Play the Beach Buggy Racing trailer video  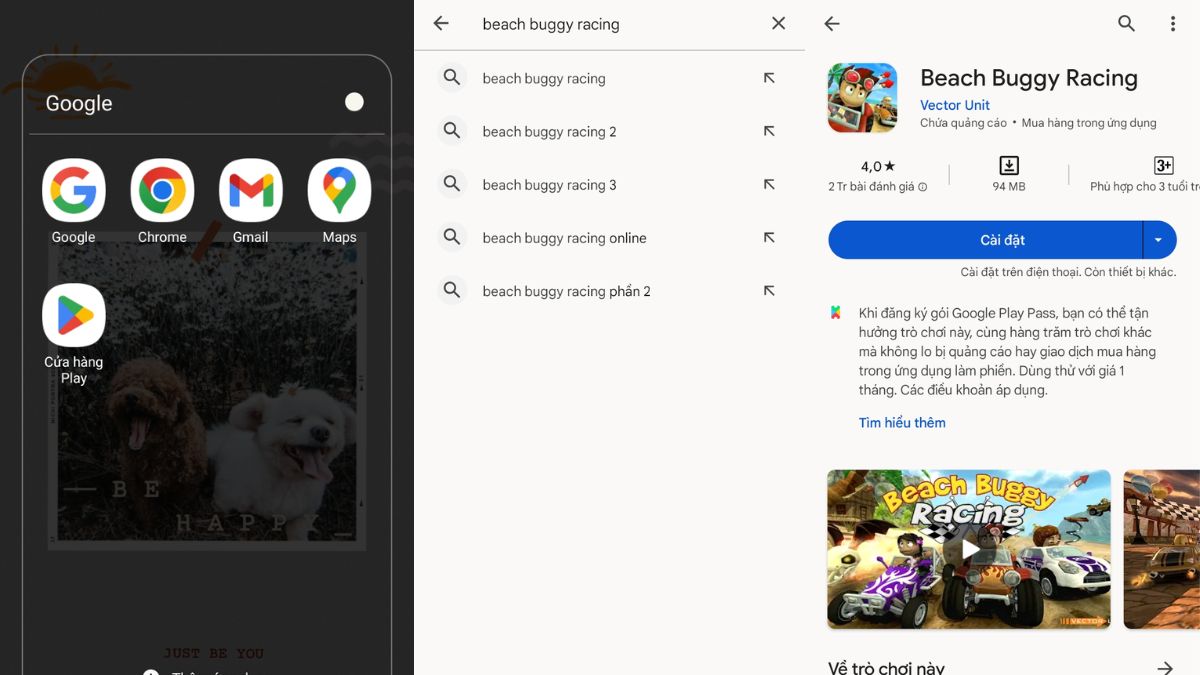[969, 549]
